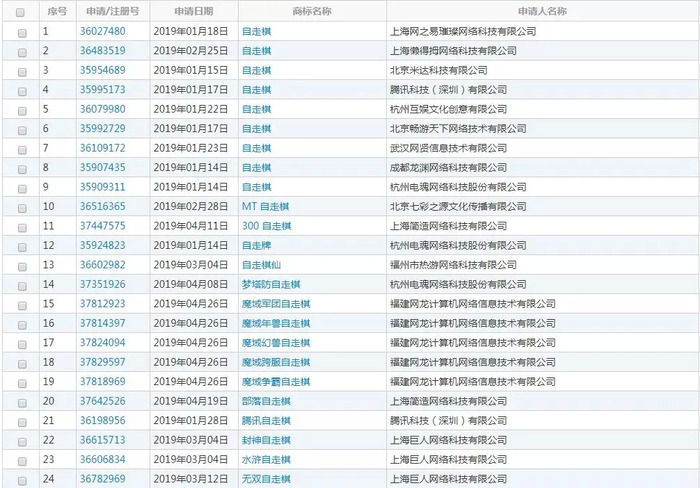Select checkbox for row 12 自走牌
This screenshot has height=488, width=700.
click(x=22, y=247)
